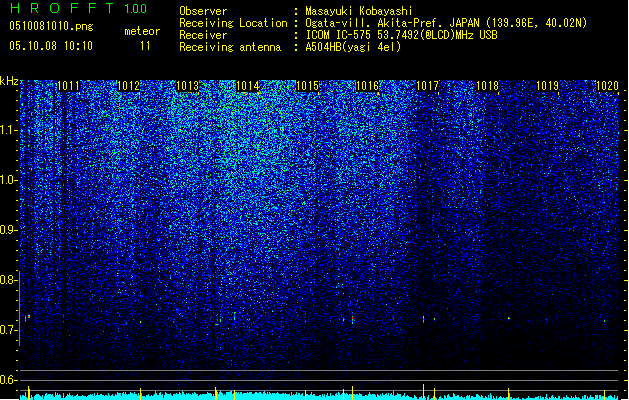Click time marker 1016
Screen dimensions: 629x400
tap(367, 86)
